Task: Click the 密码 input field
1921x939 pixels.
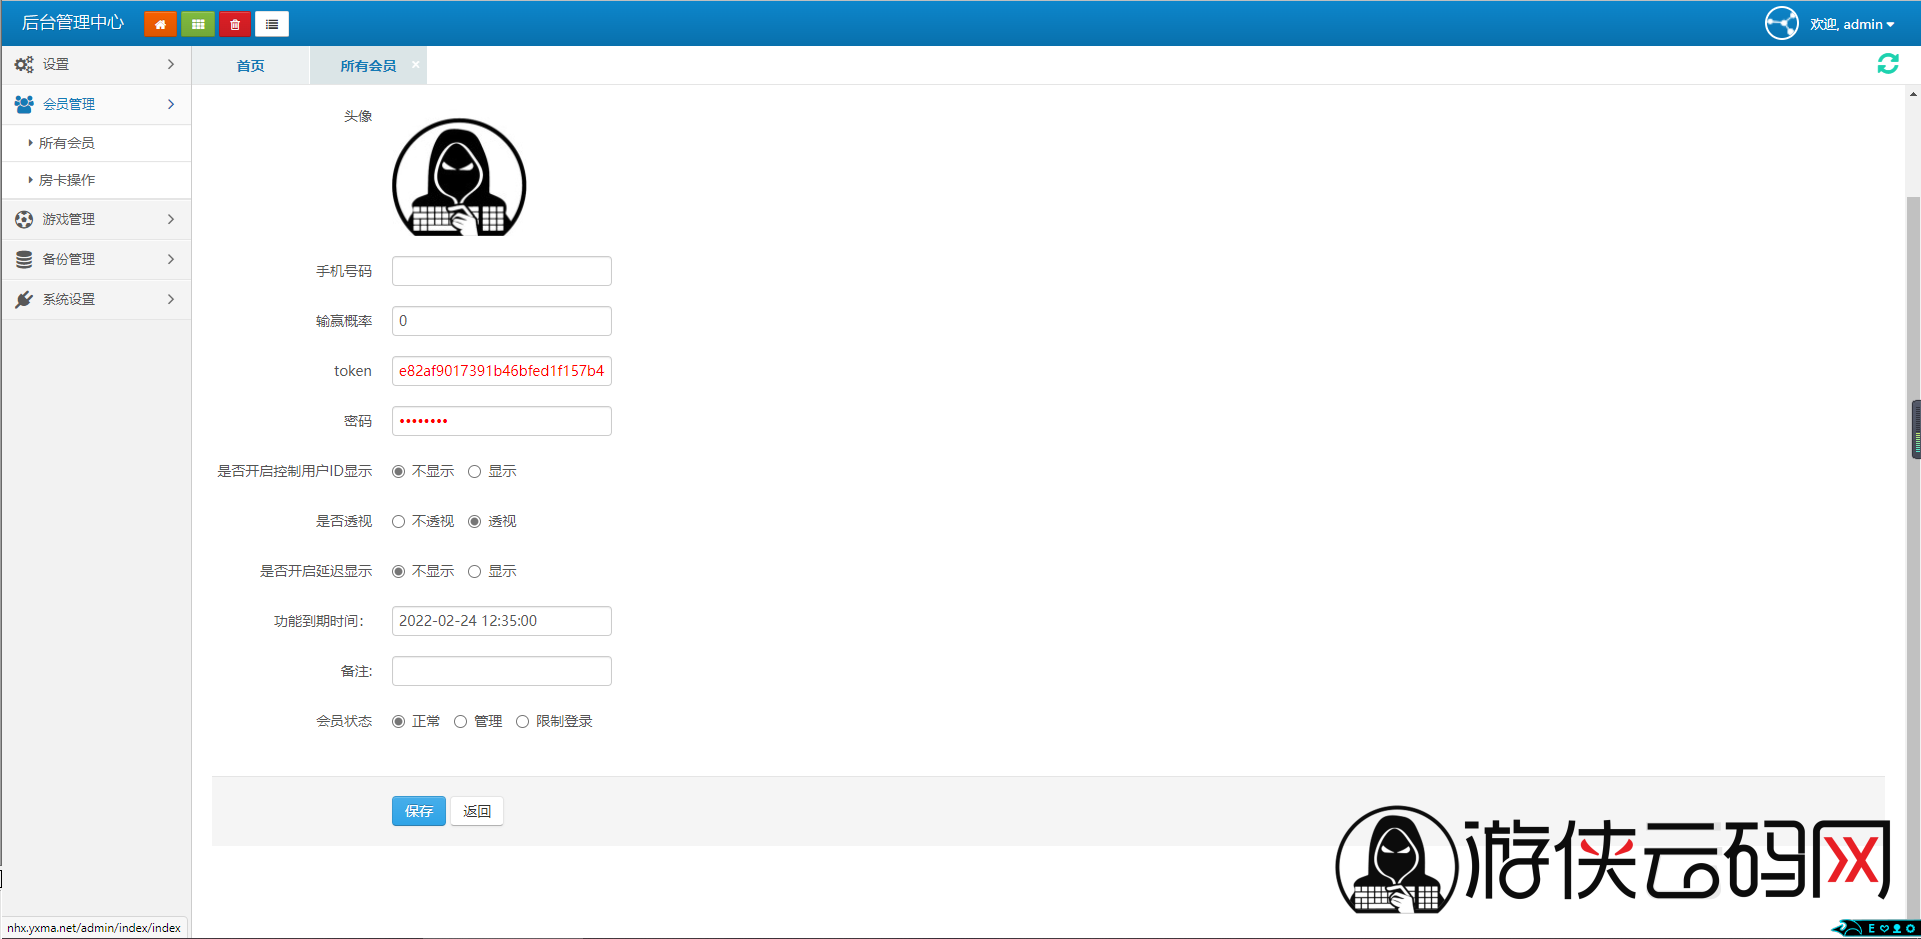Action: pos(502,421)
